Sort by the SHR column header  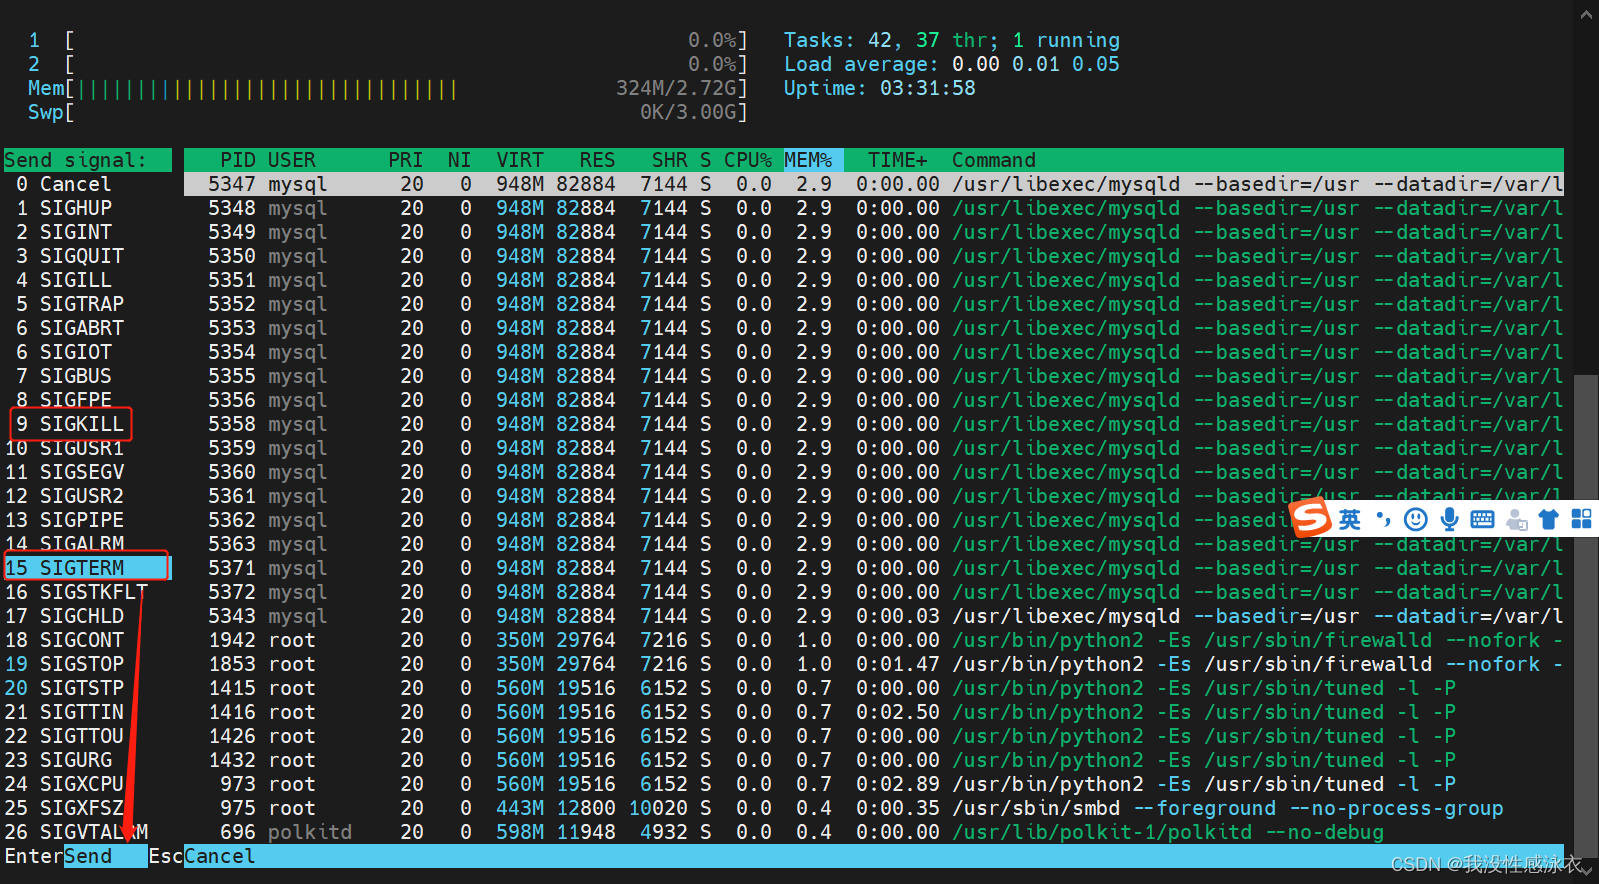pyautogui.click(x=669, y=160)
